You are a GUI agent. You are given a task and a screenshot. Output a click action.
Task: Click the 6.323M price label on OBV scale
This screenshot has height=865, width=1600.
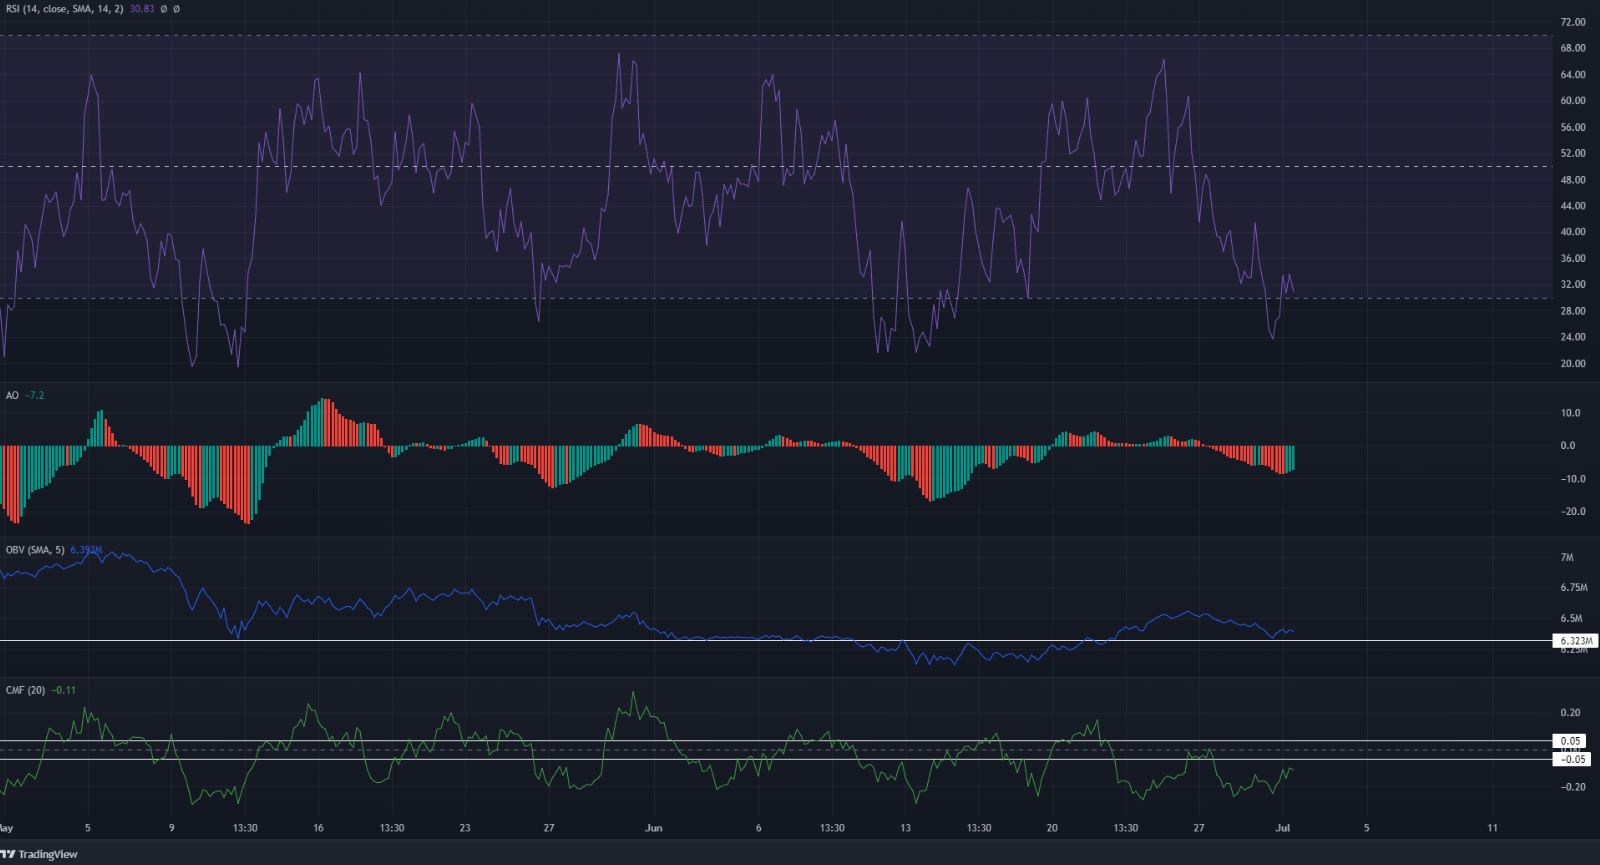1576,641
